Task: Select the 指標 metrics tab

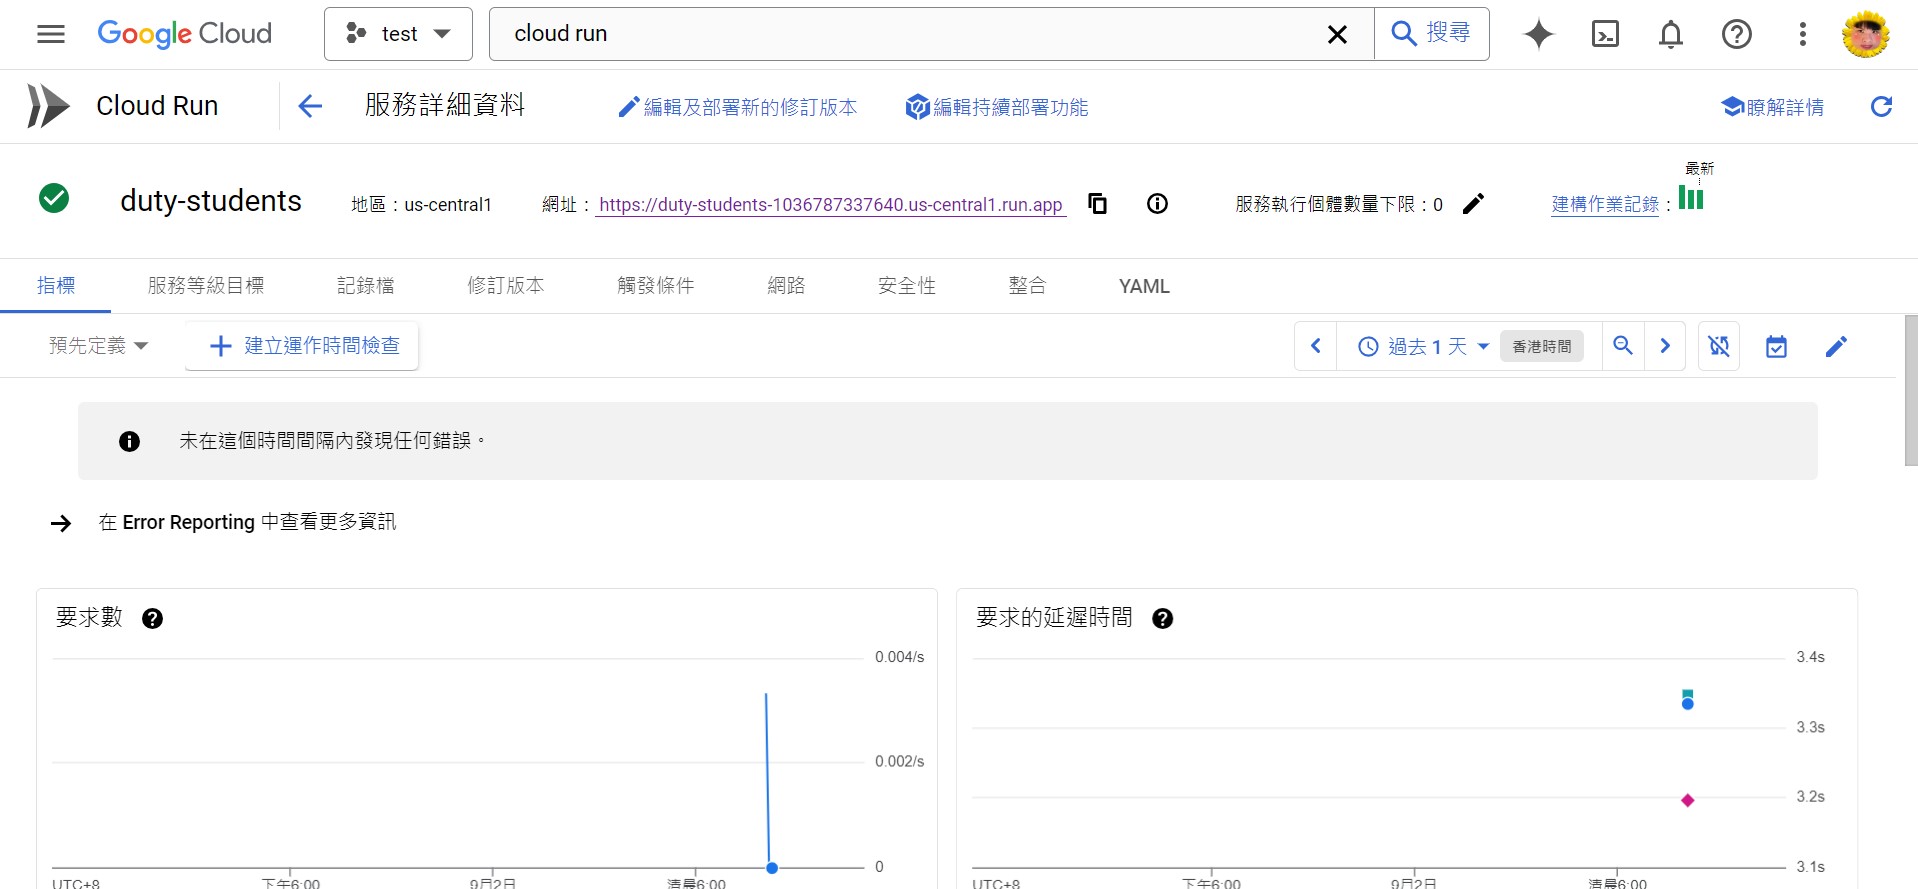Action: 56,285
